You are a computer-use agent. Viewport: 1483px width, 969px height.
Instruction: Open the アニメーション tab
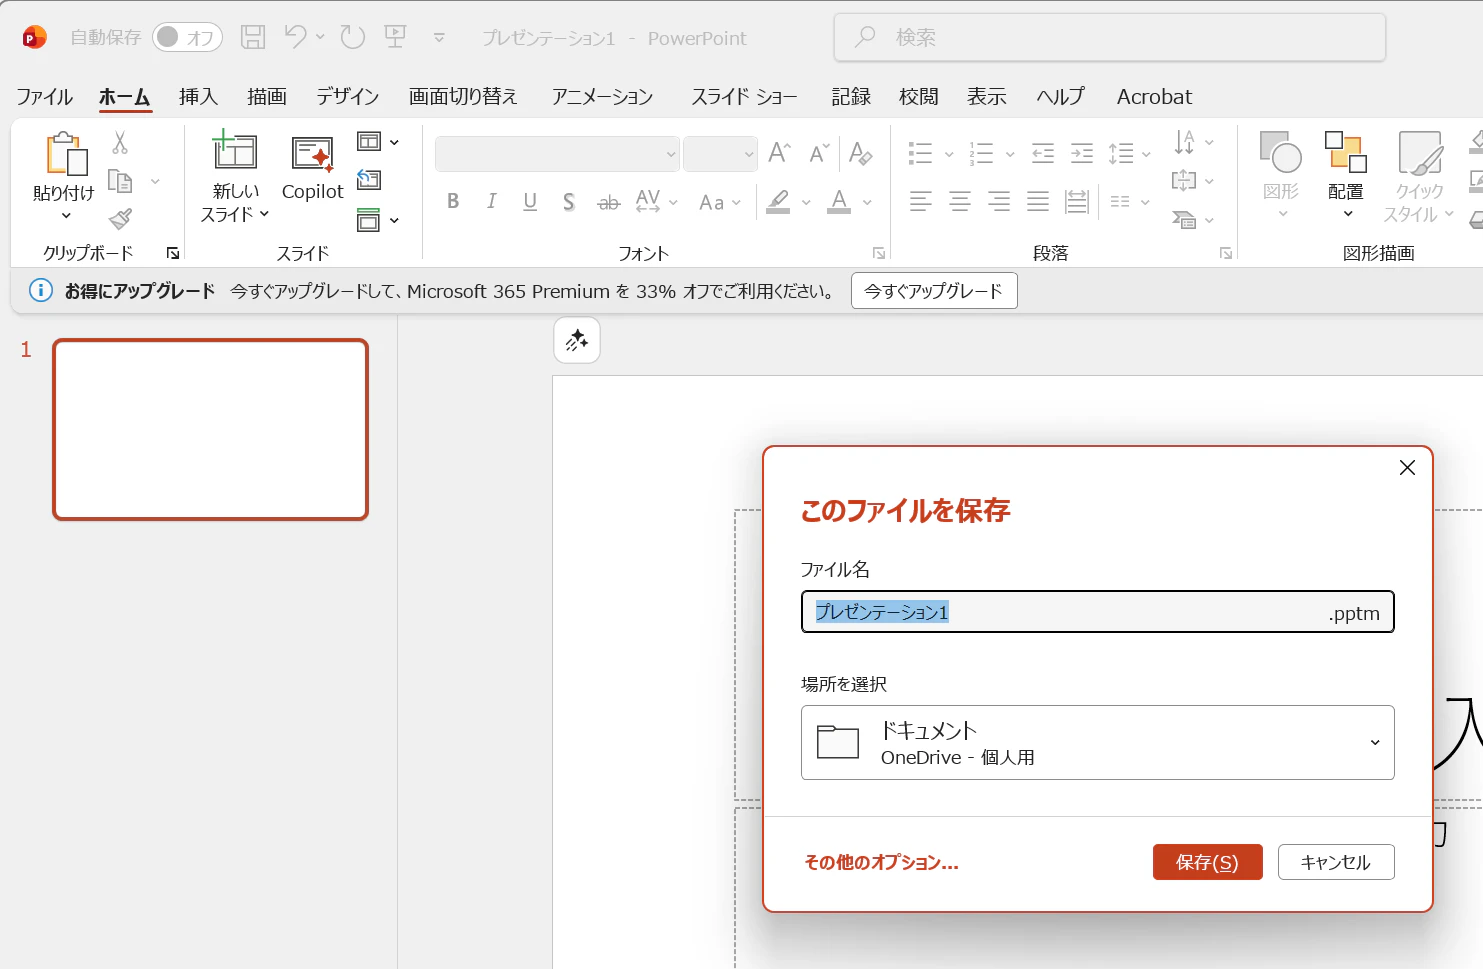tap(602, 96)
